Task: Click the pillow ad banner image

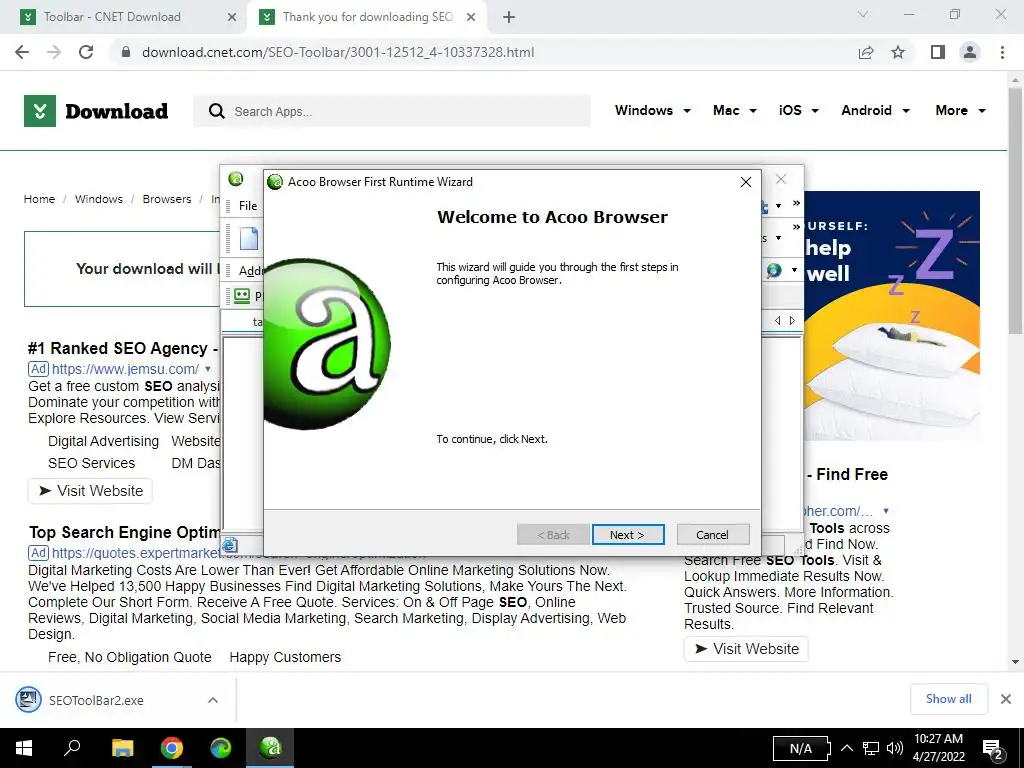Action: [x=891, y=315]
